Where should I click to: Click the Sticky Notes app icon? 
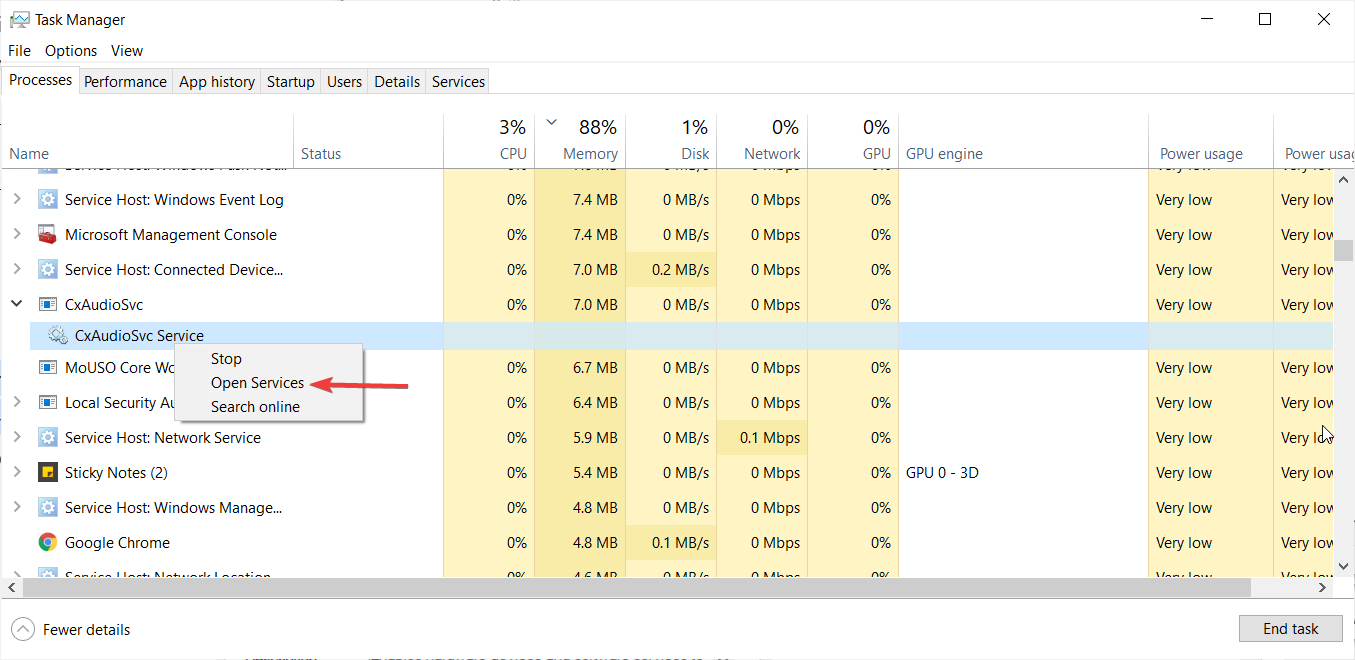click(47, 473)
